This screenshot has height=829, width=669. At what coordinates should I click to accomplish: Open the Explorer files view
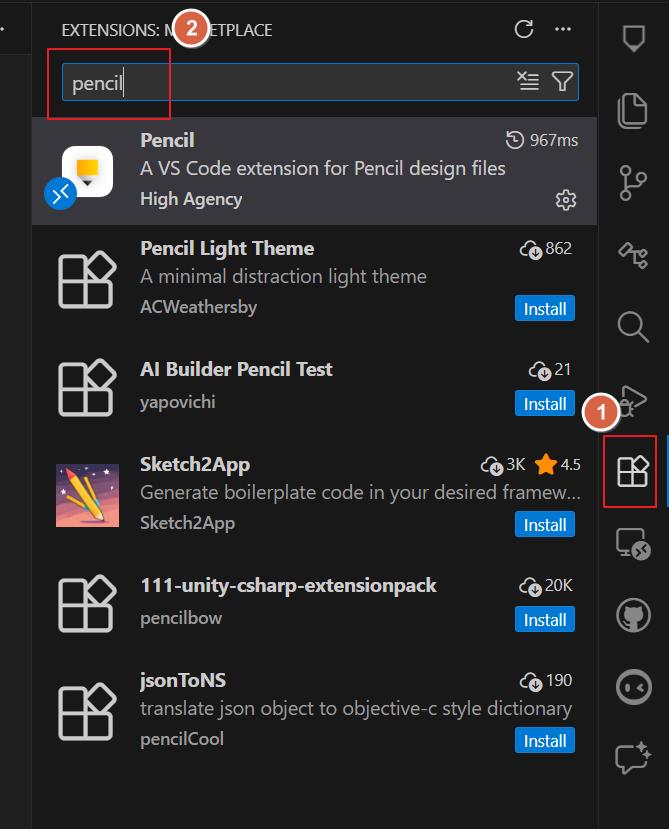tap(633, 110)
